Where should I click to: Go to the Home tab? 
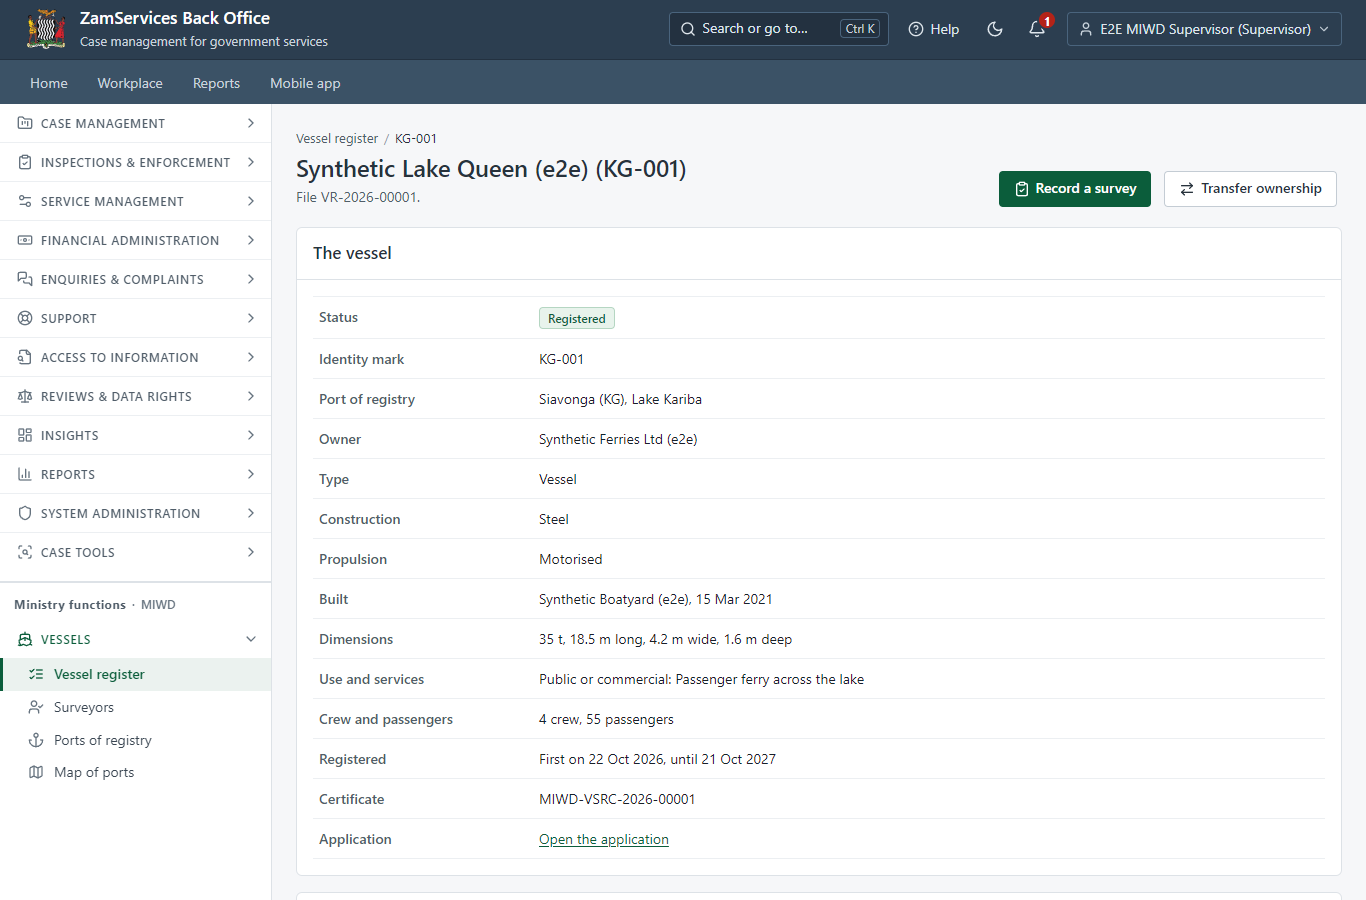tap(49, 83)
